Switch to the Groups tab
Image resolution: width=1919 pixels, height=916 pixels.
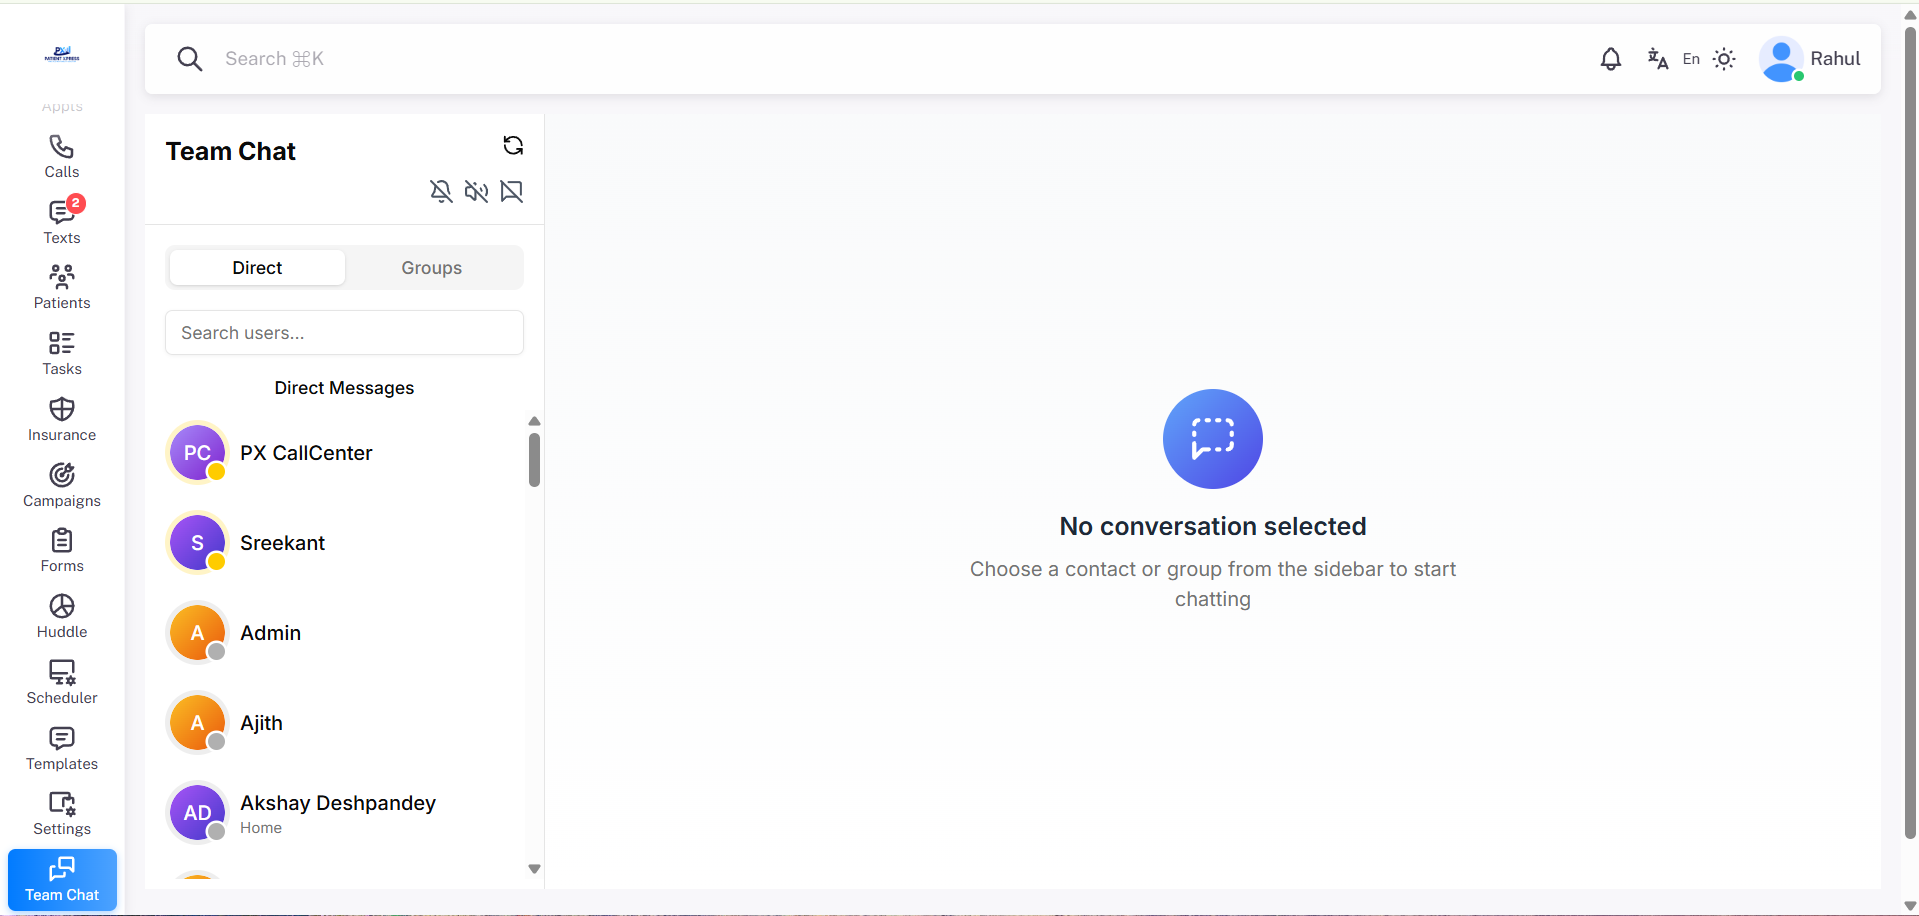click(x=431, y=267)
